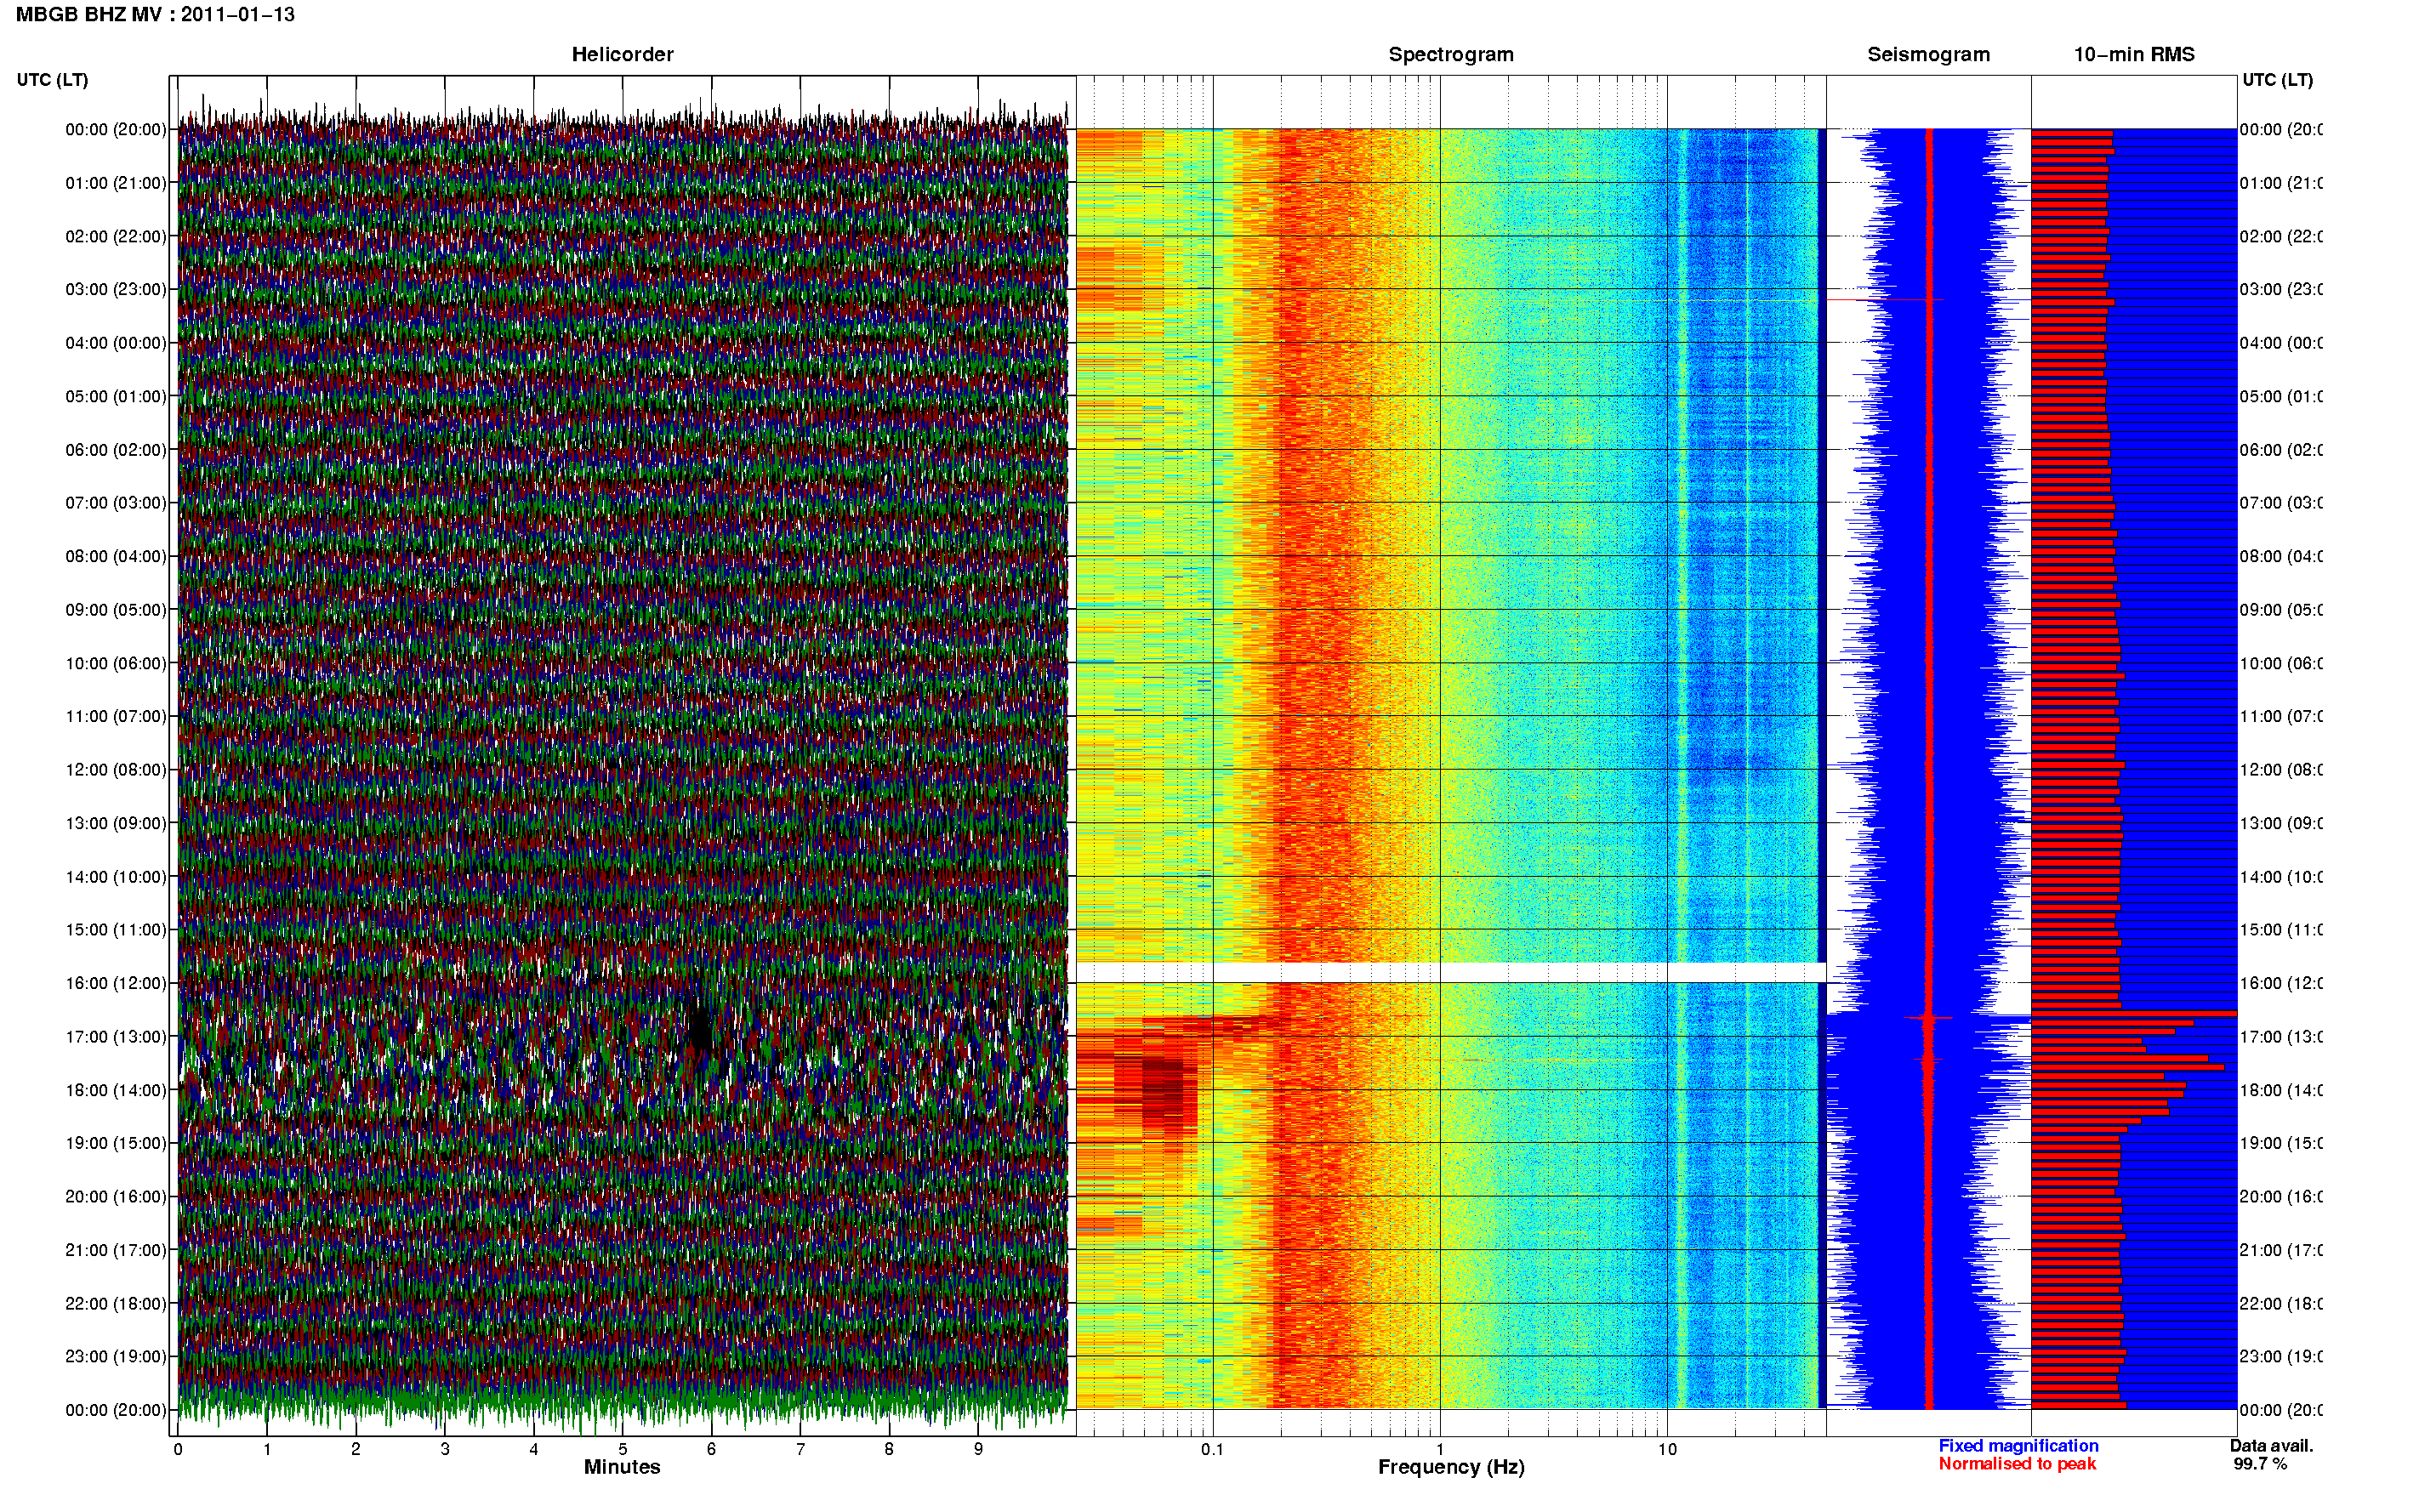This screenshot has height=1512, width=2419.
Task: Click the 5 tick on the Minutes axis
Action: 623,1450
